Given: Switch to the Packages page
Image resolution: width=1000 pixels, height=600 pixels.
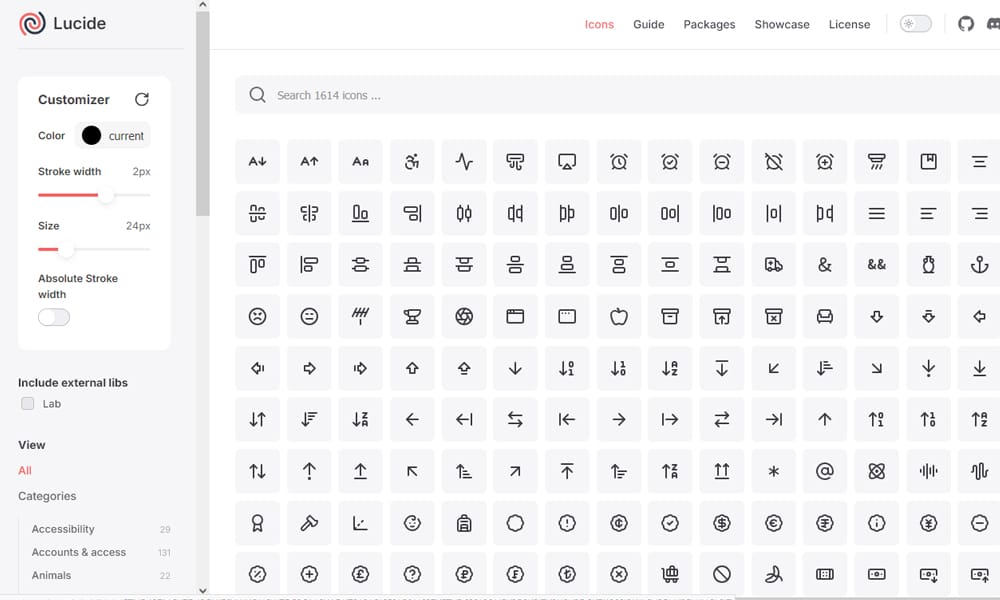Looking at the screenshot, I should tap(709, 24).
